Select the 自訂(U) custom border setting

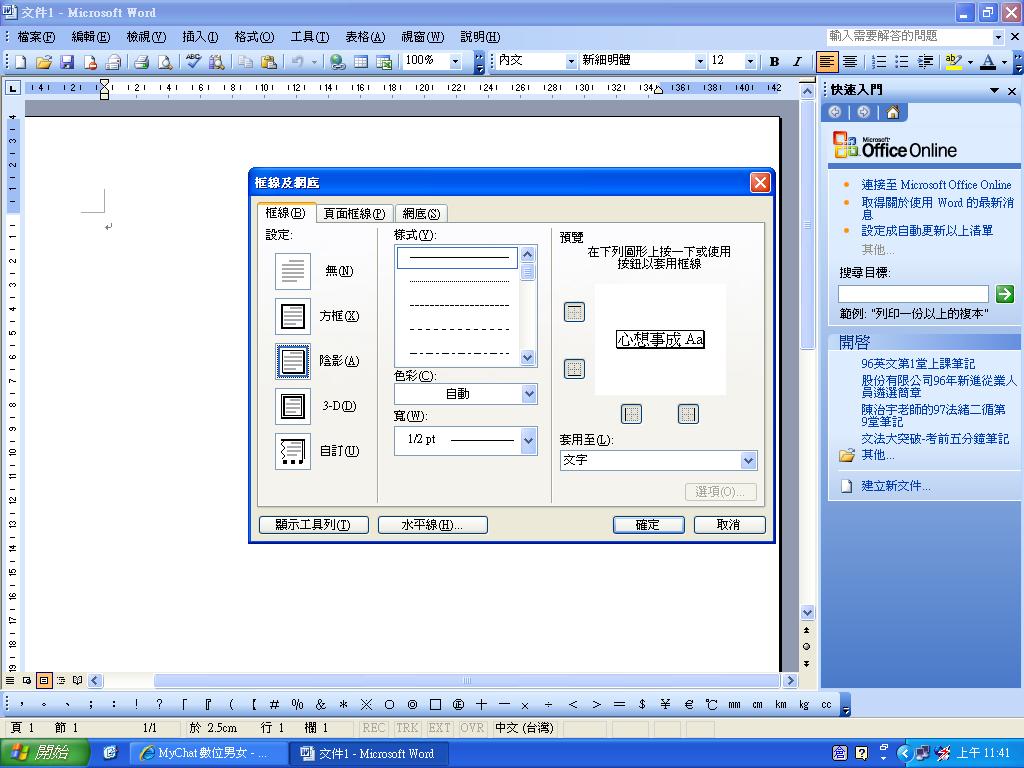point(293,451)
